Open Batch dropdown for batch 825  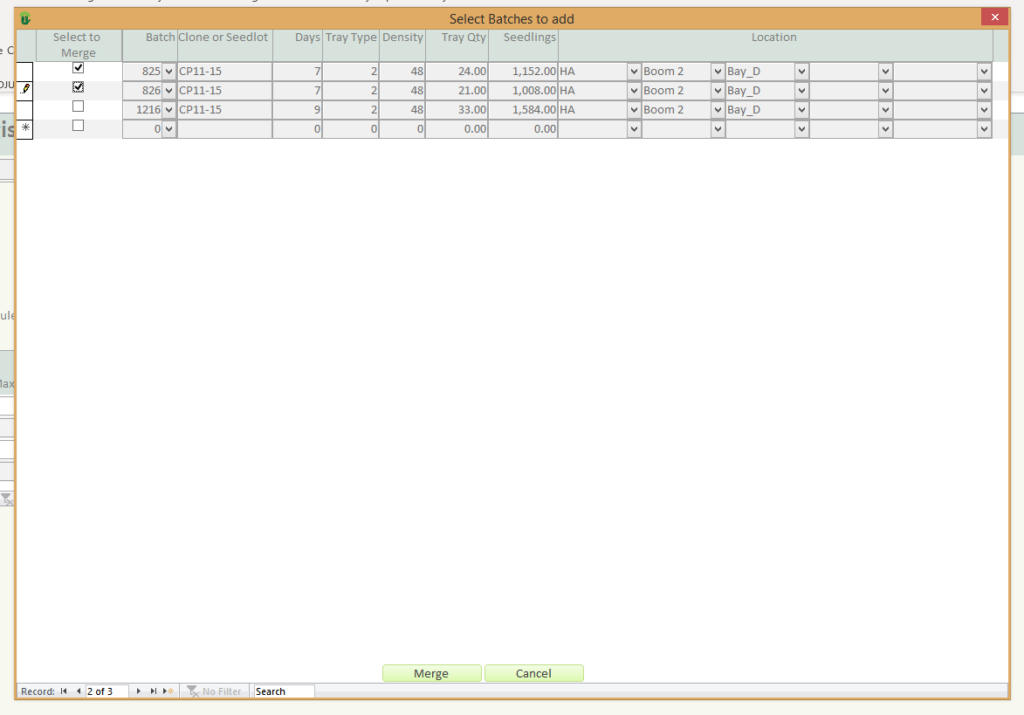pyautogui.click(x=169, y=72)
